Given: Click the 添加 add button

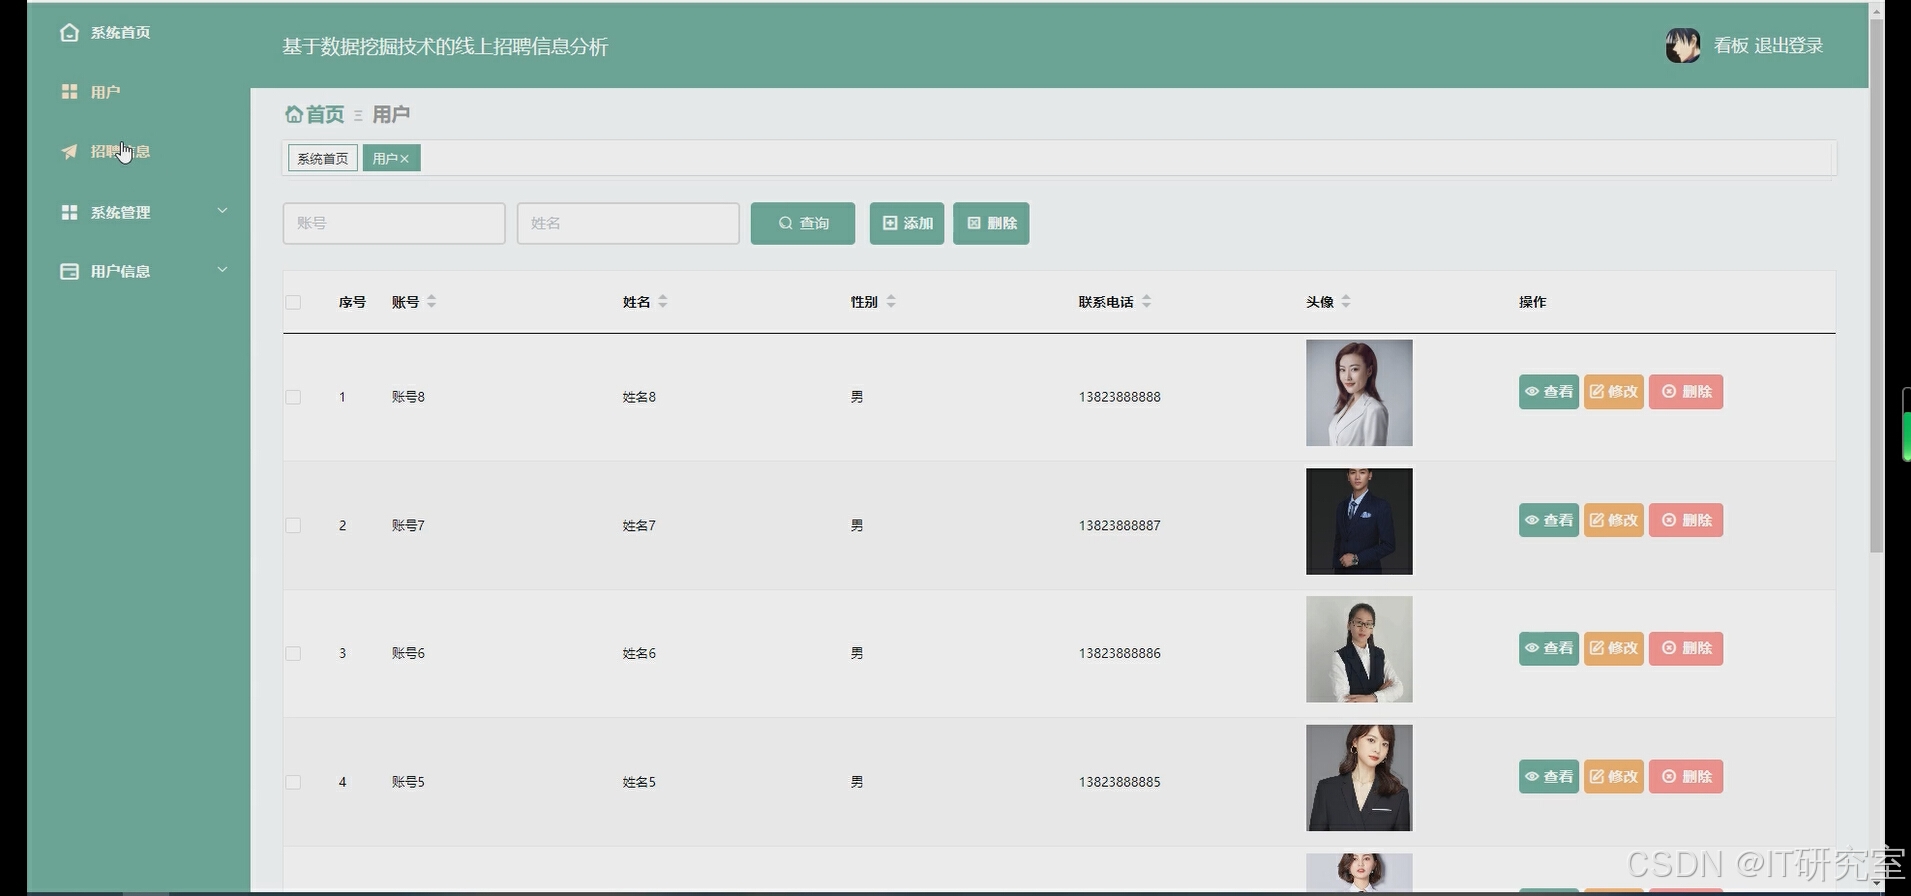Looking at the screenshot, I should [x=907, y=223].
